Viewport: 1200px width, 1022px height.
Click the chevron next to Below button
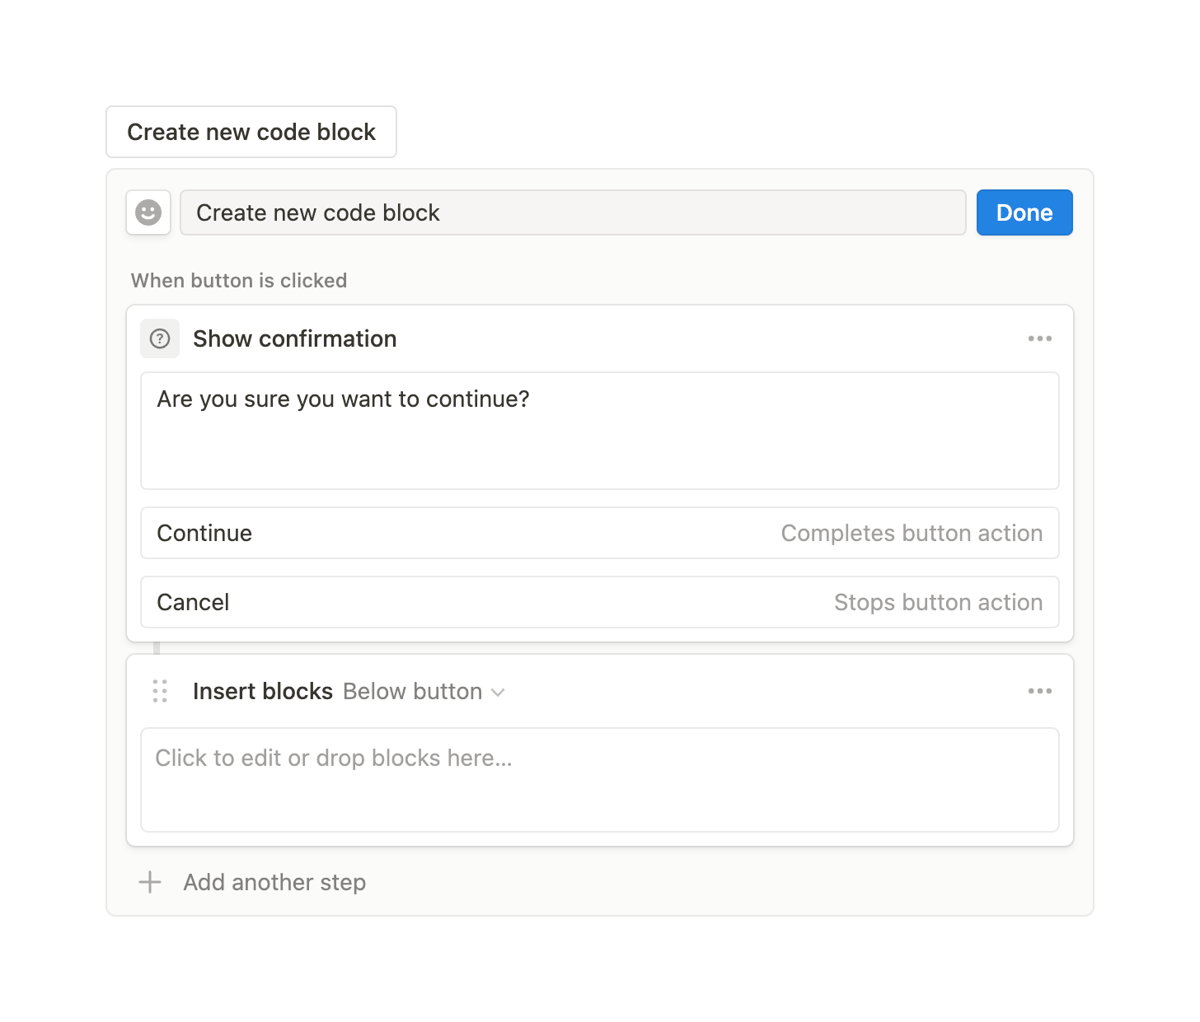pyautogui.click(x=498, y=691)
